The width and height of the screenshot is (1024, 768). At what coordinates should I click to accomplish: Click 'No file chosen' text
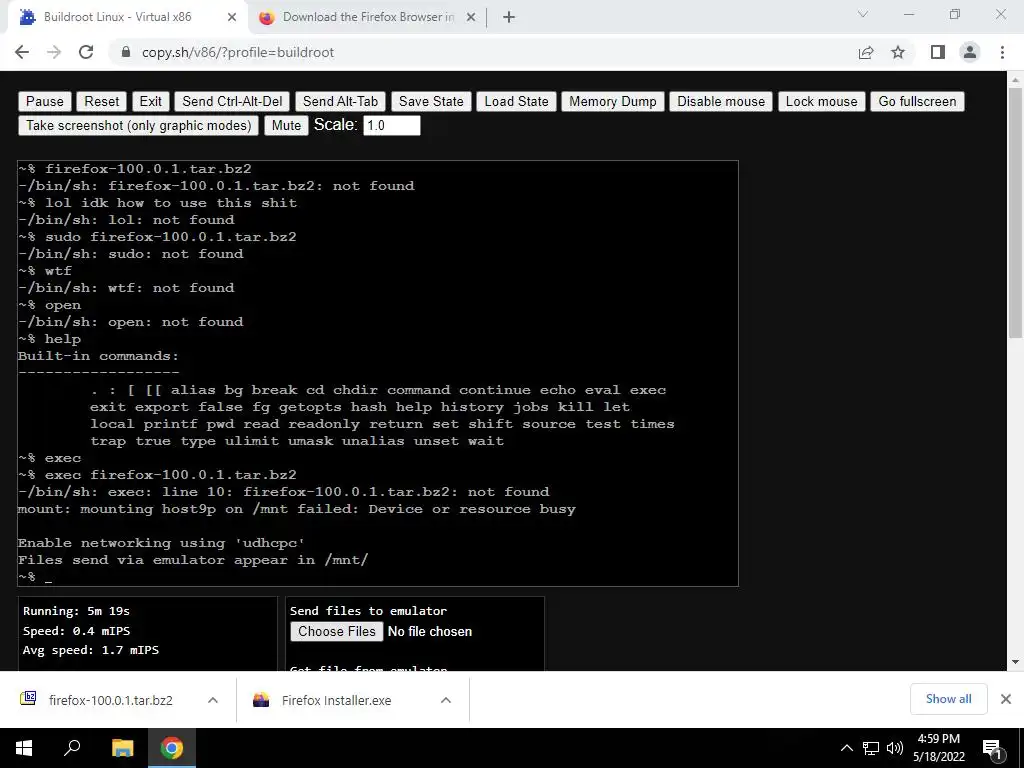(x=430, y=632)
